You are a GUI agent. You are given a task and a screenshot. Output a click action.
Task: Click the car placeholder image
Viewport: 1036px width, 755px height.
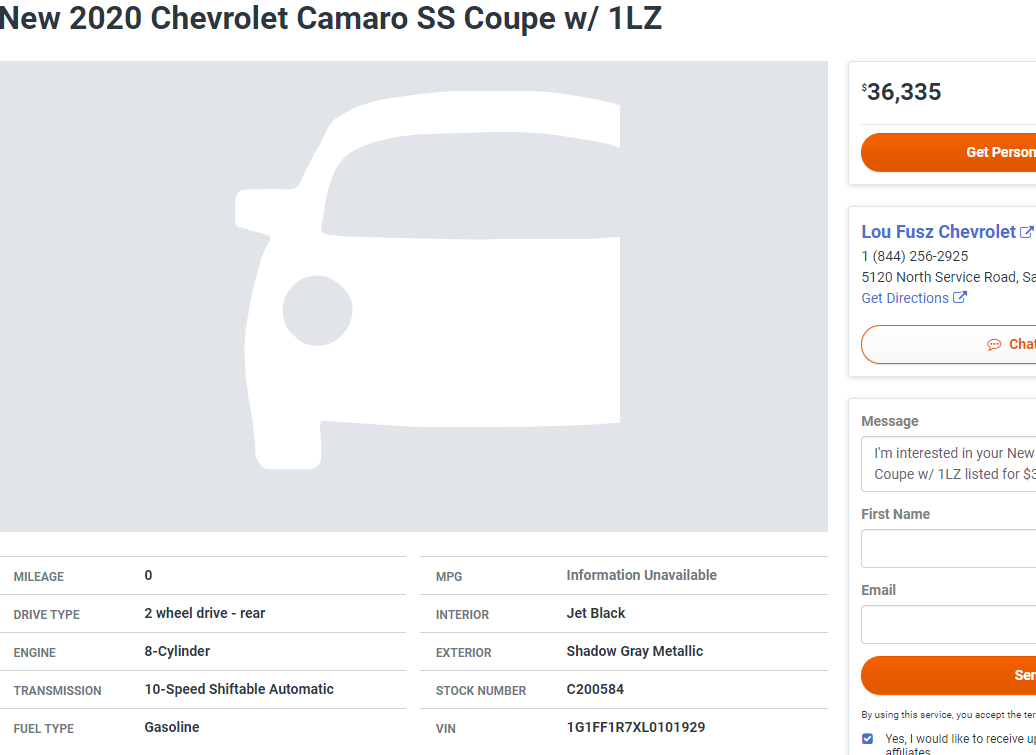coord(414,296)
